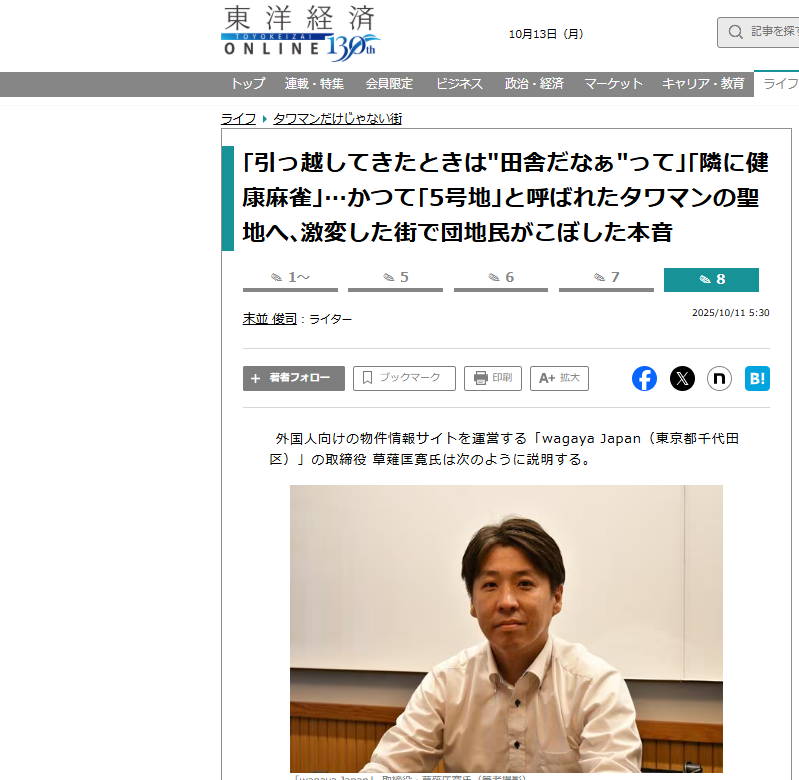The height and width of the screenshot is (780, 799).
Task: Follow the author with 著者フォロー button
Action: [294, 379]
